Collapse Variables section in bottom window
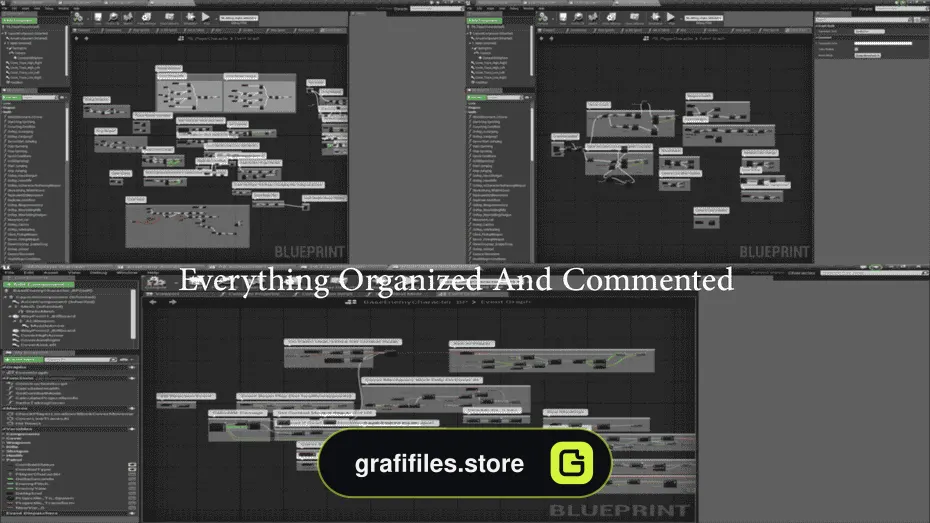930x523 pixels. pos(5,429)
